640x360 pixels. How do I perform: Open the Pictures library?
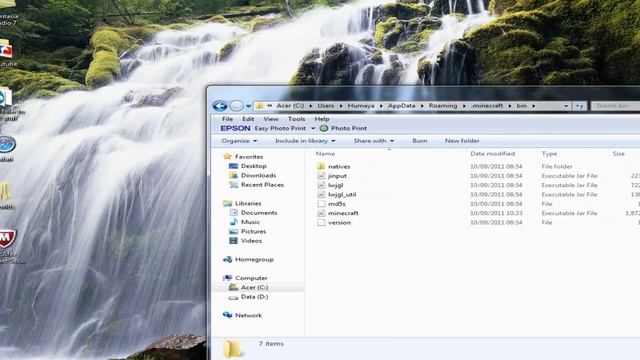click(x=253, y=231)
